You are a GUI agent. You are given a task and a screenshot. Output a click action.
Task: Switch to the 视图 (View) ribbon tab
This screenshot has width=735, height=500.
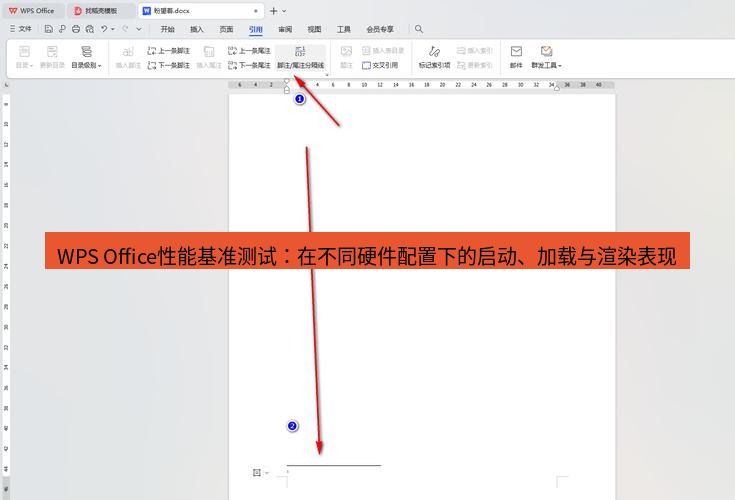coord(314,29)
